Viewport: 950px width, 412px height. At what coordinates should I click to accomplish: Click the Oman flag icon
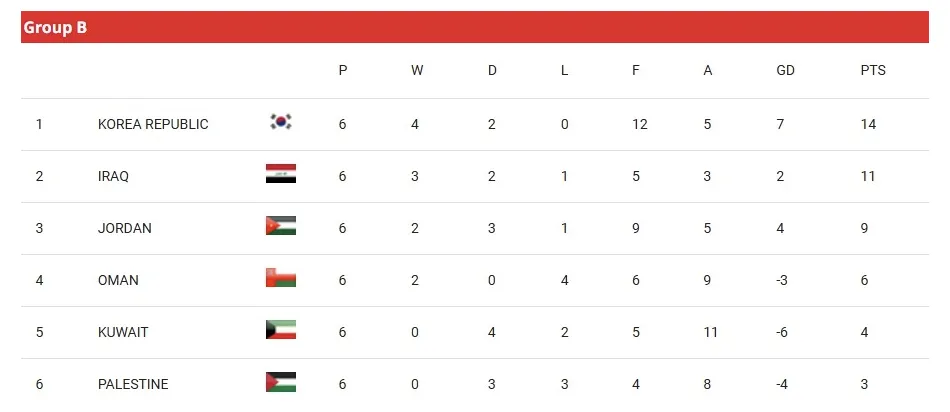point(281,279)
